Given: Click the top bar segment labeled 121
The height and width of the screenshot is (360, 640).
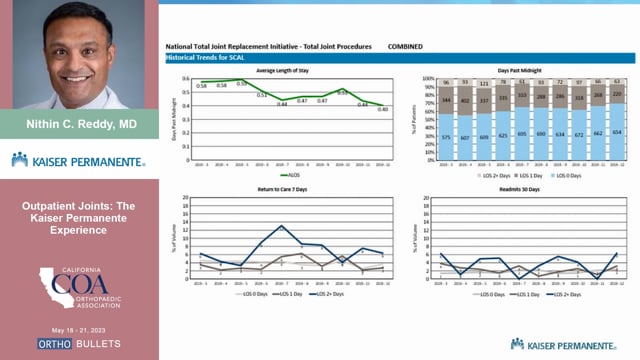Looking at the screenshot, I should (x=484, y=83).
